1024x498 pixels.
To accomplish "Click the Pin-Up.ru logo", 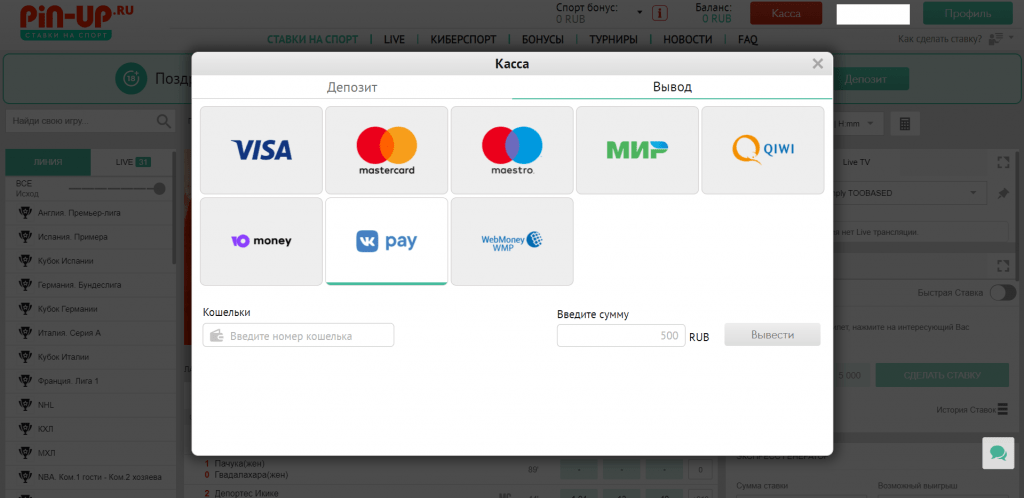I will pyautogui.click(x=76, y=23).
